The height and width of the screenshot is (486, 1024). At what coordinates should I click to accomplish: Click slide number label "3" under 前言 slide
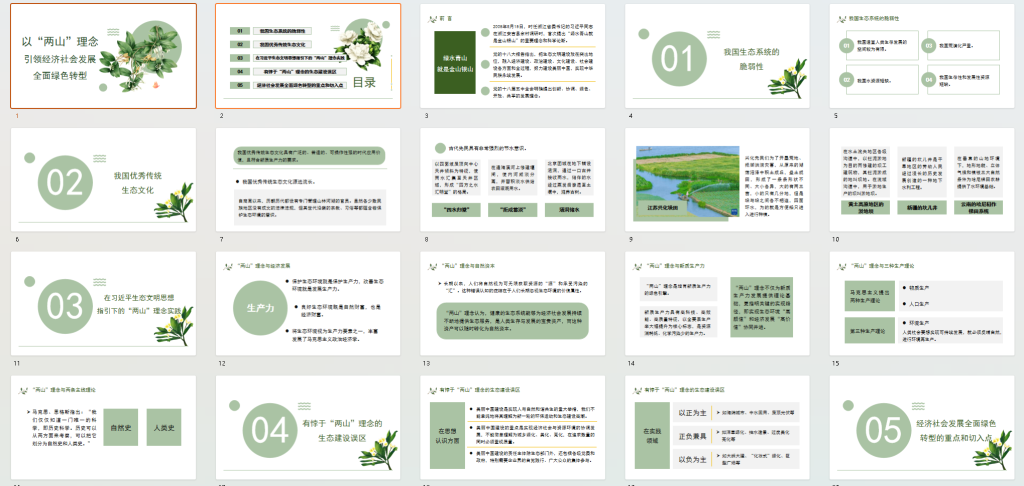coord(426,116)
